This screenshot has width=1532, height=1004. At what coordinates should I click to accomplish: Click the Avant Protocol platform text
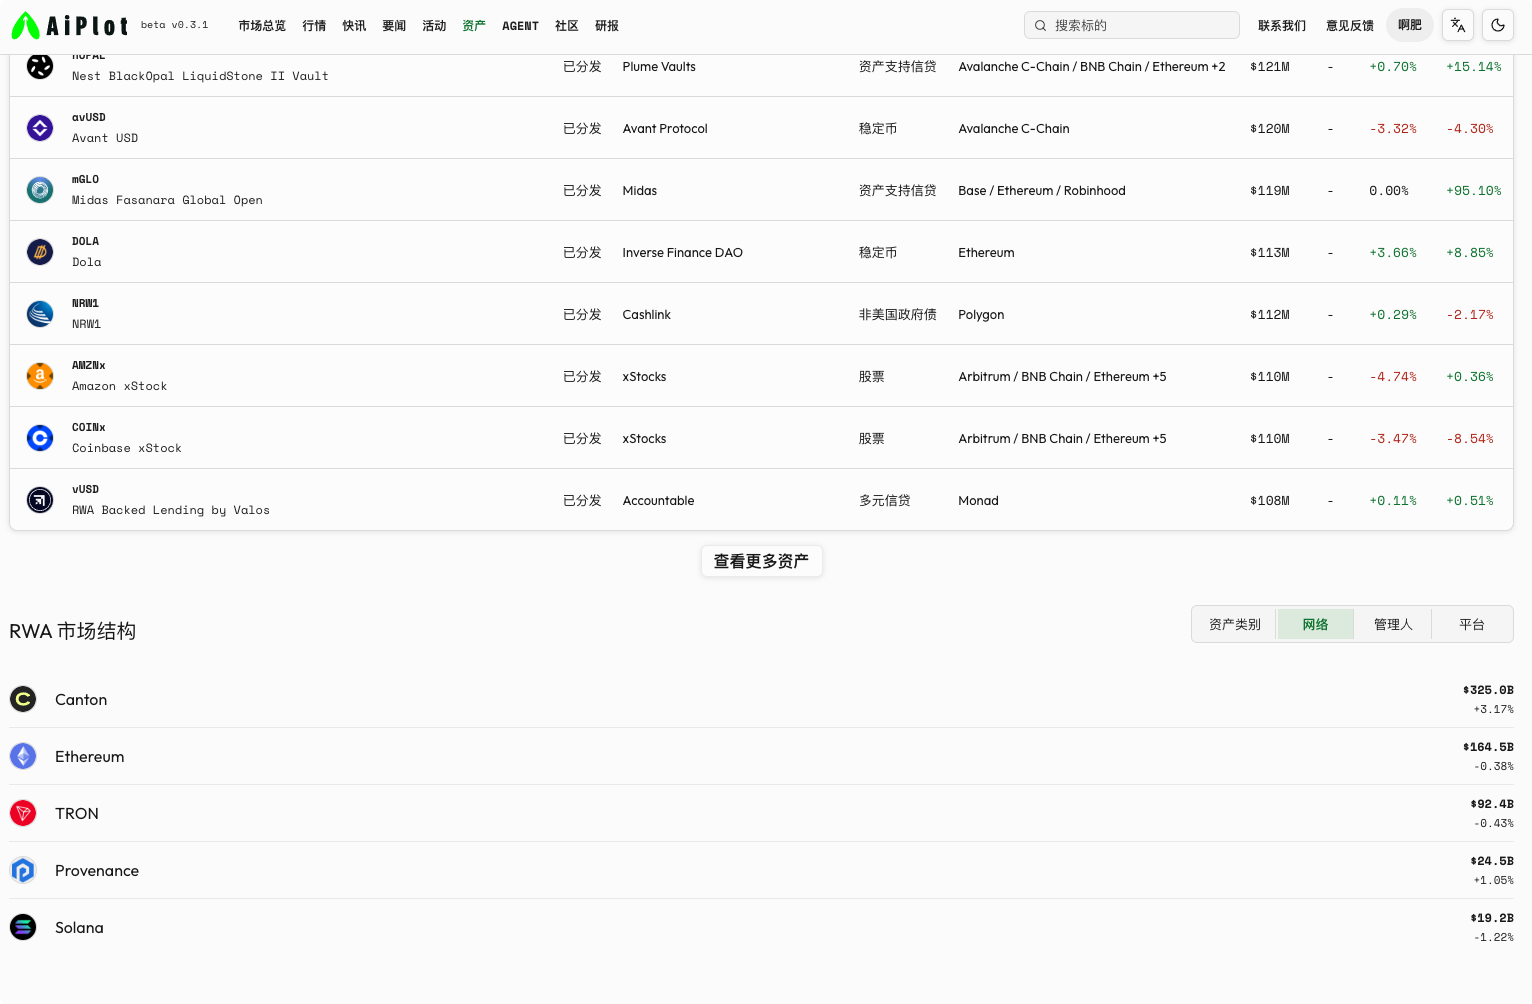pyautogui.click(x=665, y=128)
